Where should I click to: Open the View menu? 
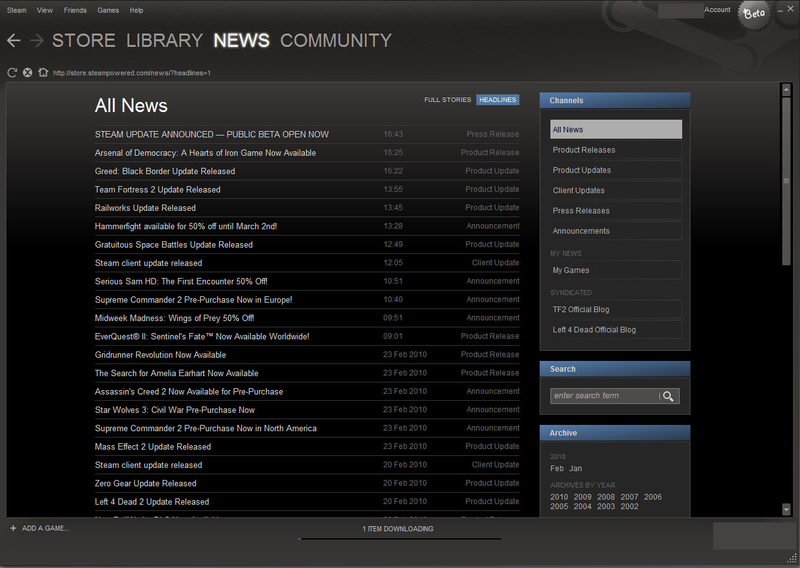click(44, 10)
